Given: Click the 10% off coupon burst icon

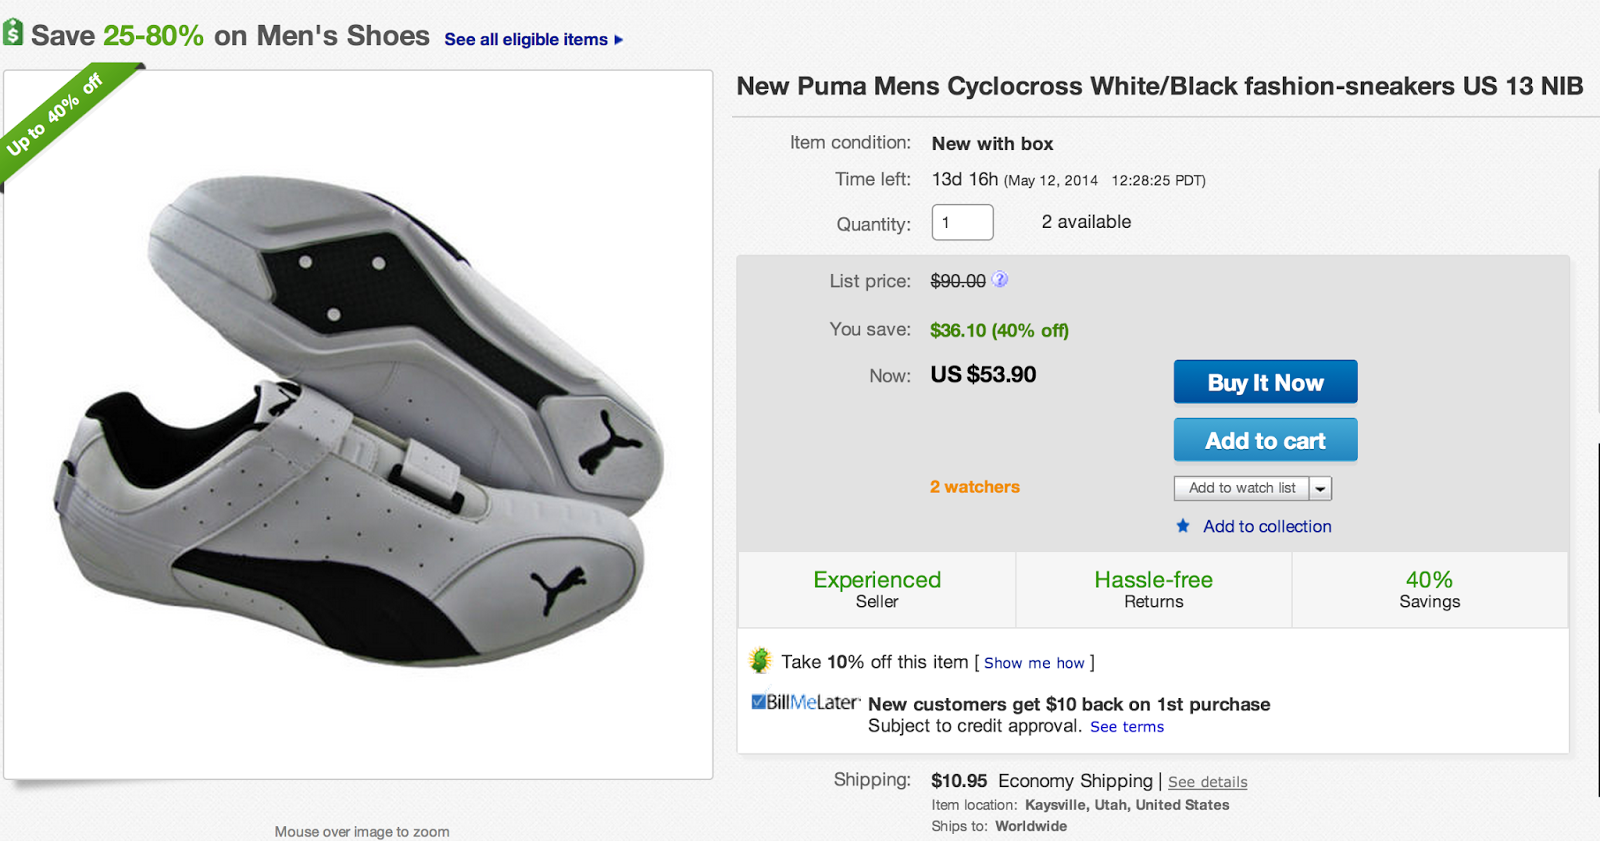Looking at the screenshot, I should tap(760, 661).
